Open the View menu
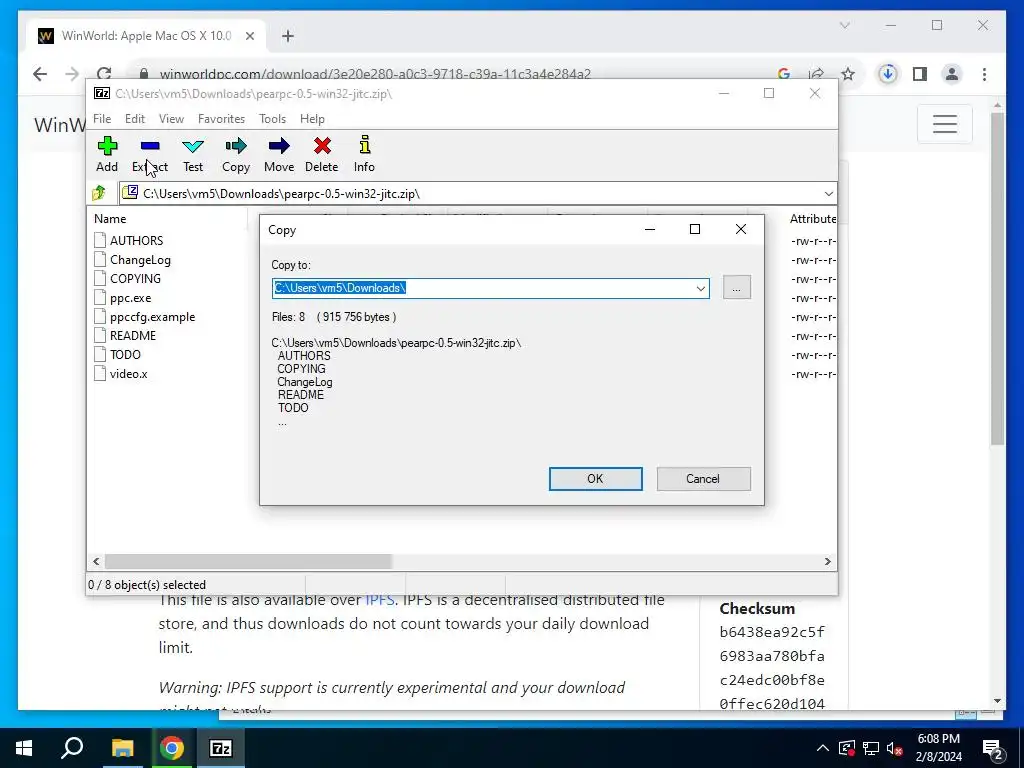The image size is (1024, 768). point(171,119)
